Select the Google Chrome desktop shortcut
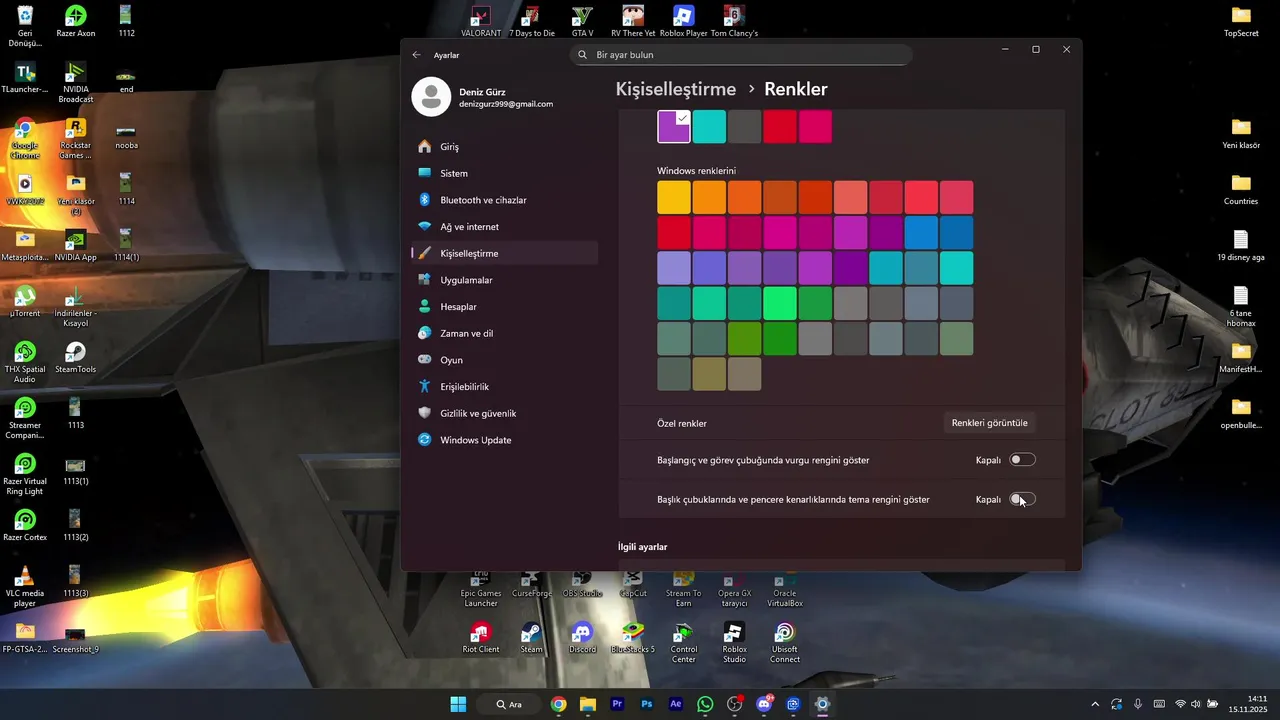Screen dimensions: 1280x720 25,139
